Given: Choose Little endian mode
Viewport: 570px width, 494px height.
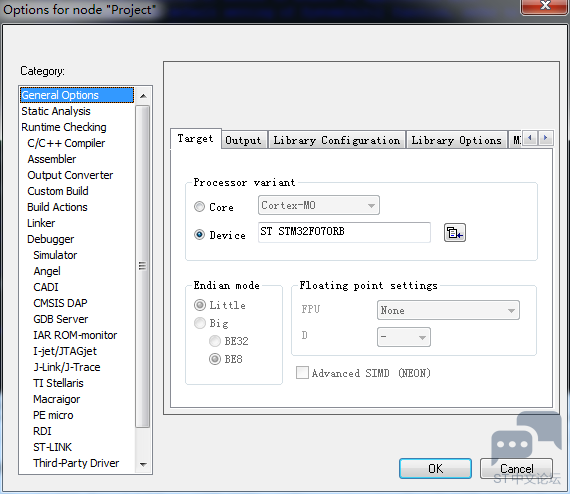Looking at the screenshot, I should coord(200,305).
